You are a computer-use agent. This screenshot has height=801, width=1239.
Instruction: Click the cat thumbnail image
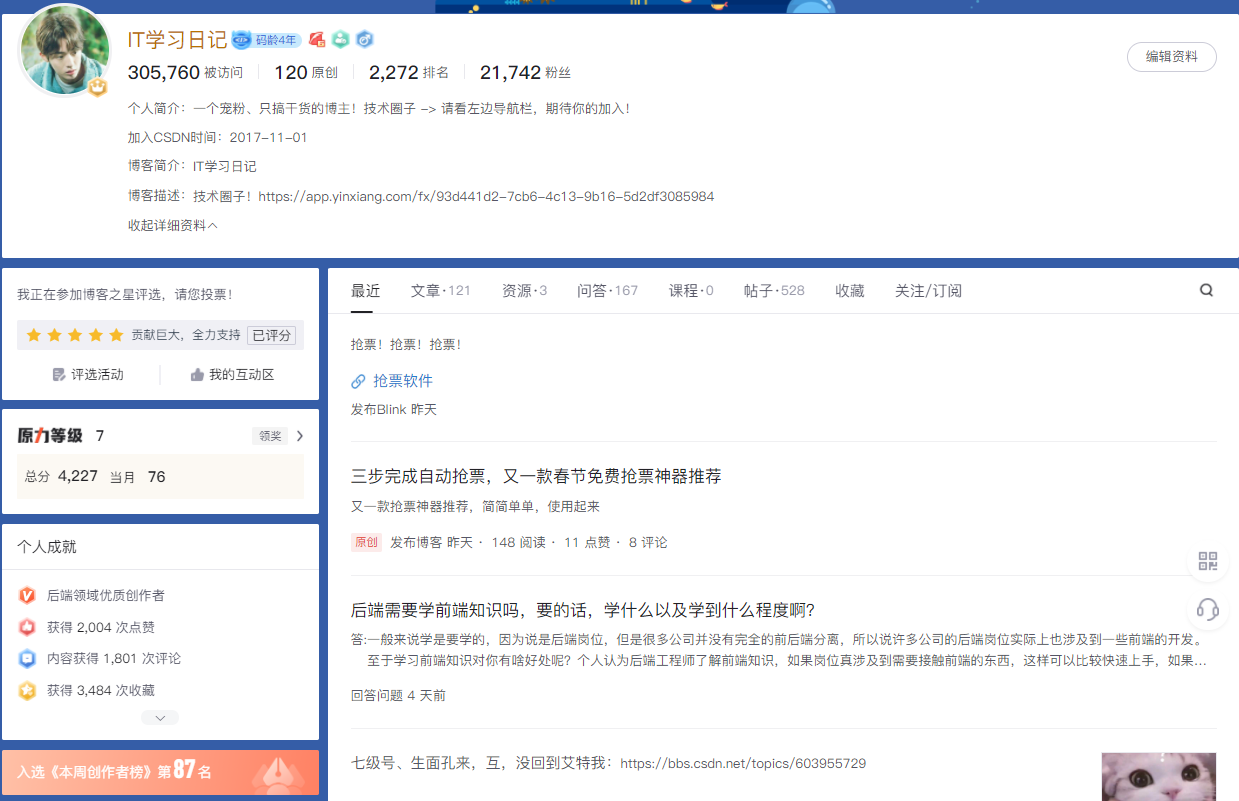tap(1158, 777)
